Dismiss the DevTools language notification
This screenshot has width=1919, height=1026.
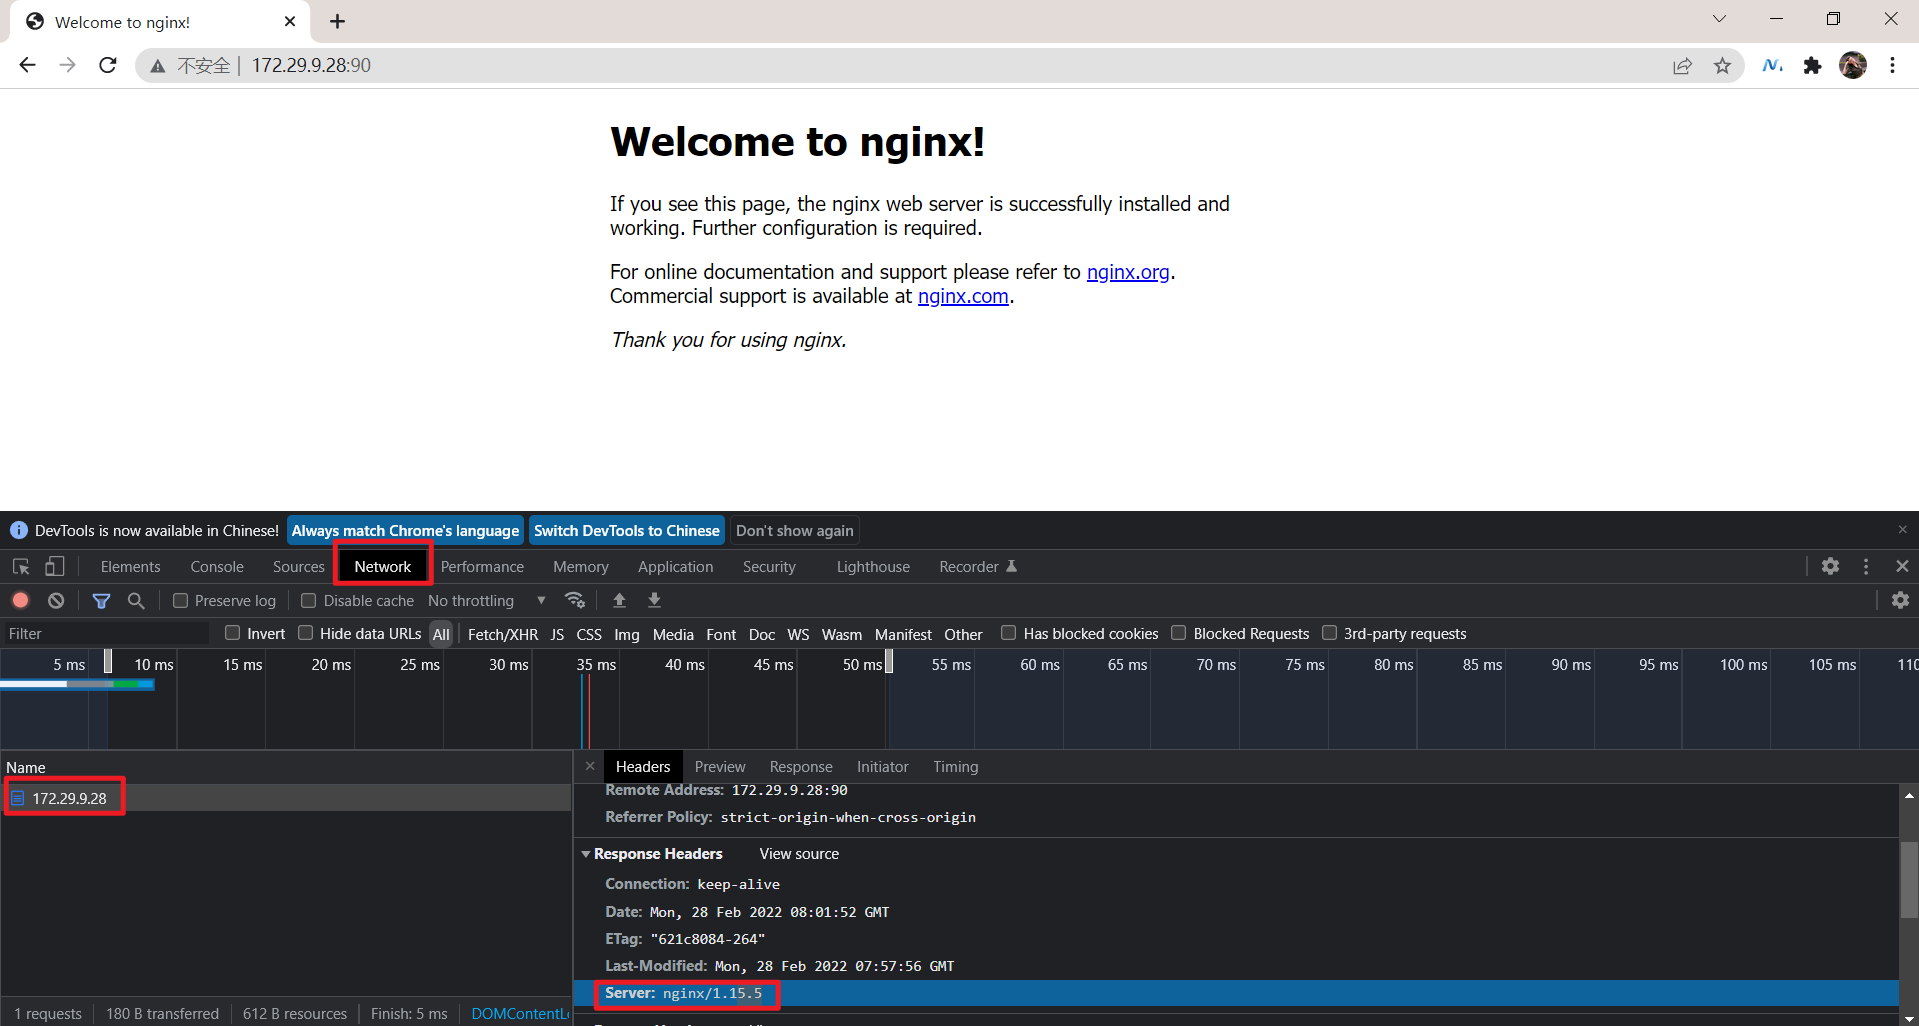pos(1902,530)
